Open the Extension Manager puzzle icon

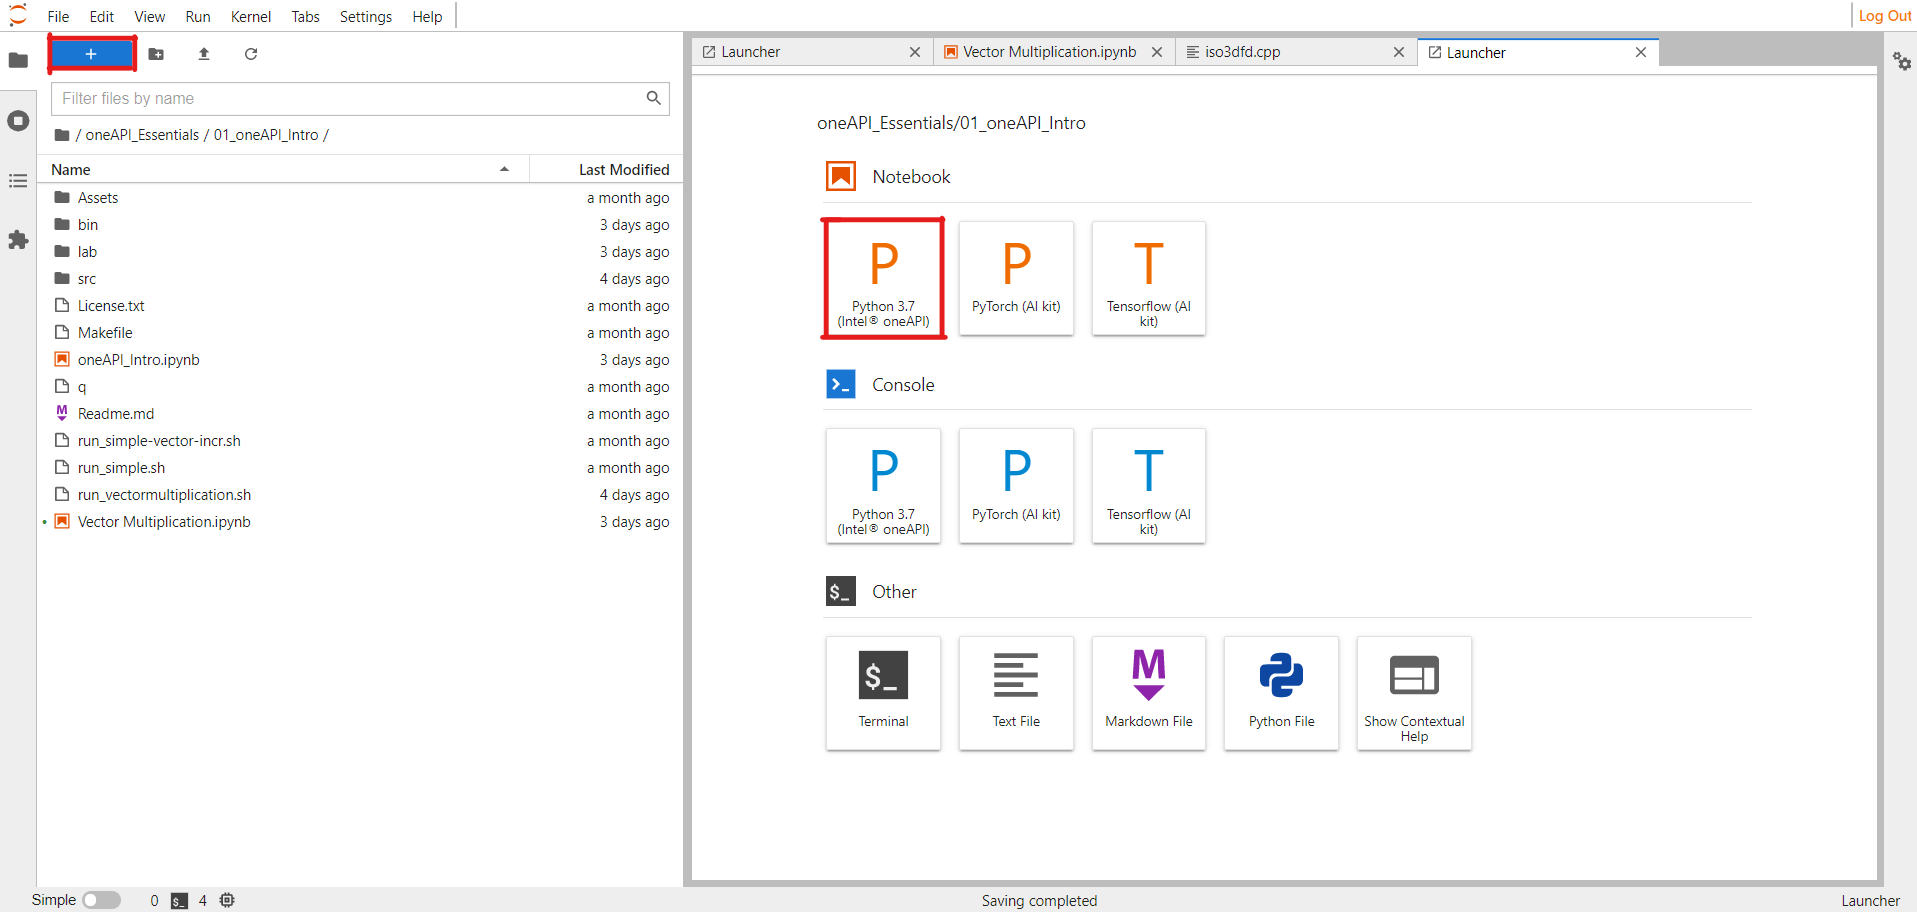point(18,240)
